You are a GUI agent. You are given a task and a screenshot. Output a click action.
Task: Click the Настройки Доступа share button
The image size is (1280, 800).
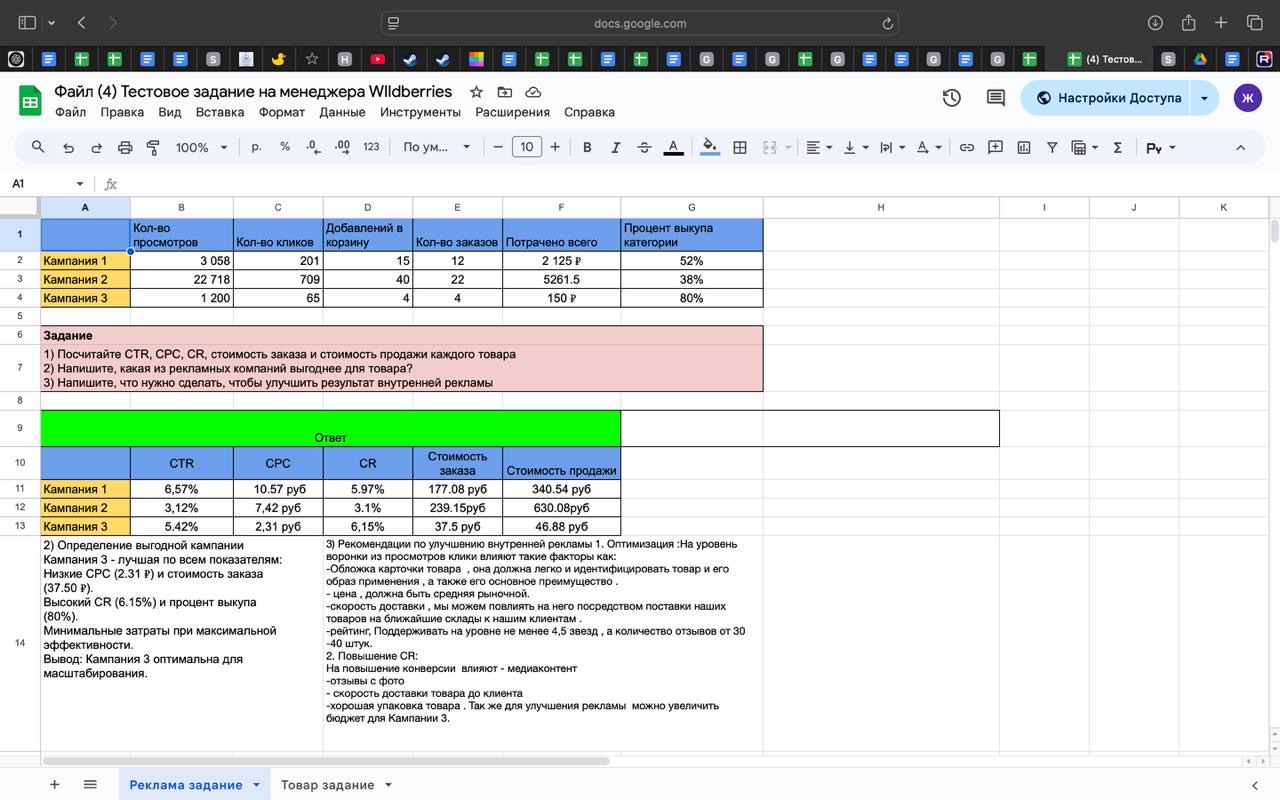coord(1107,98)
